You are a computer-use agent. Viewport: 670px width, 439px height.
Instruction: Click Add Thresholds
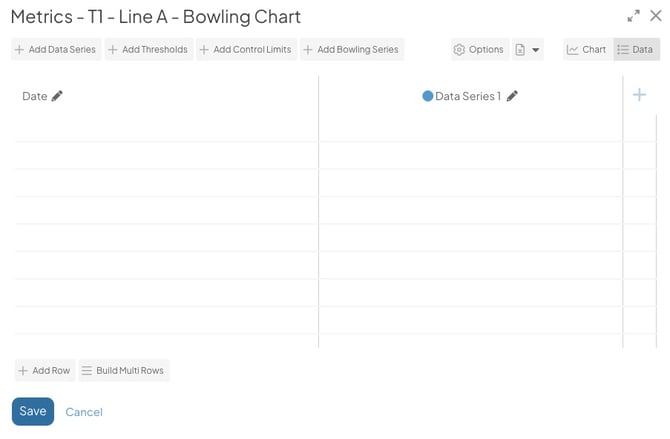coord(149,50)
